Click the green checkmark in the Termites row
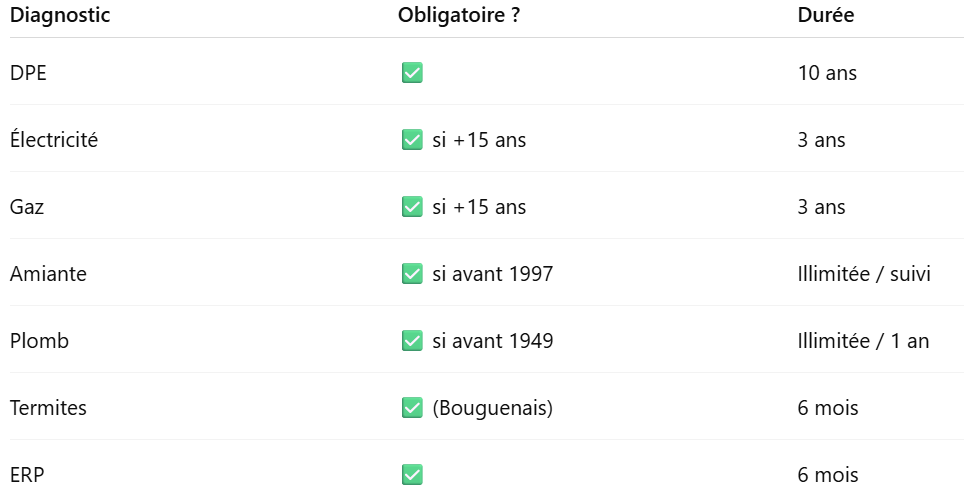The height and width of the screenshot is (504, 964). click(411, 408)
